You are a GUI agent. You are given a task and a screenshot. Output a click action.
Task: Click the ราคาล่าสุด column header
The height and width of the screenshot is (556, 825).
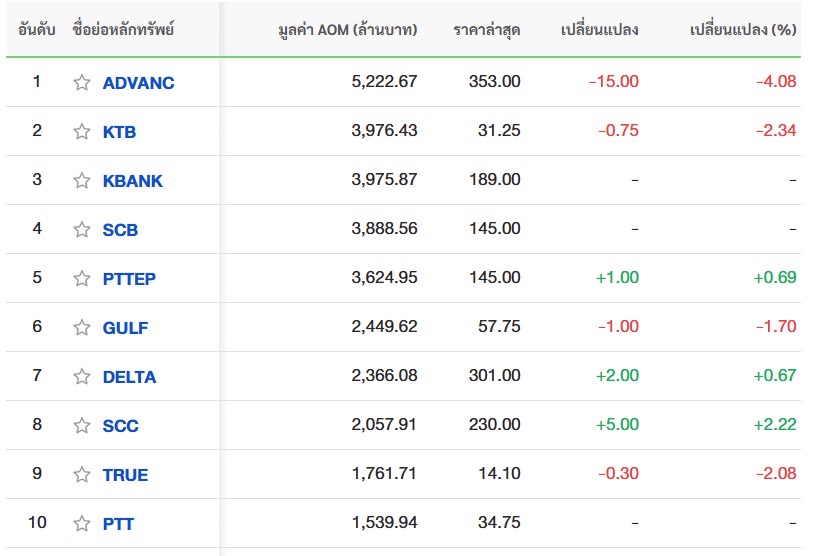pos(486,29)
